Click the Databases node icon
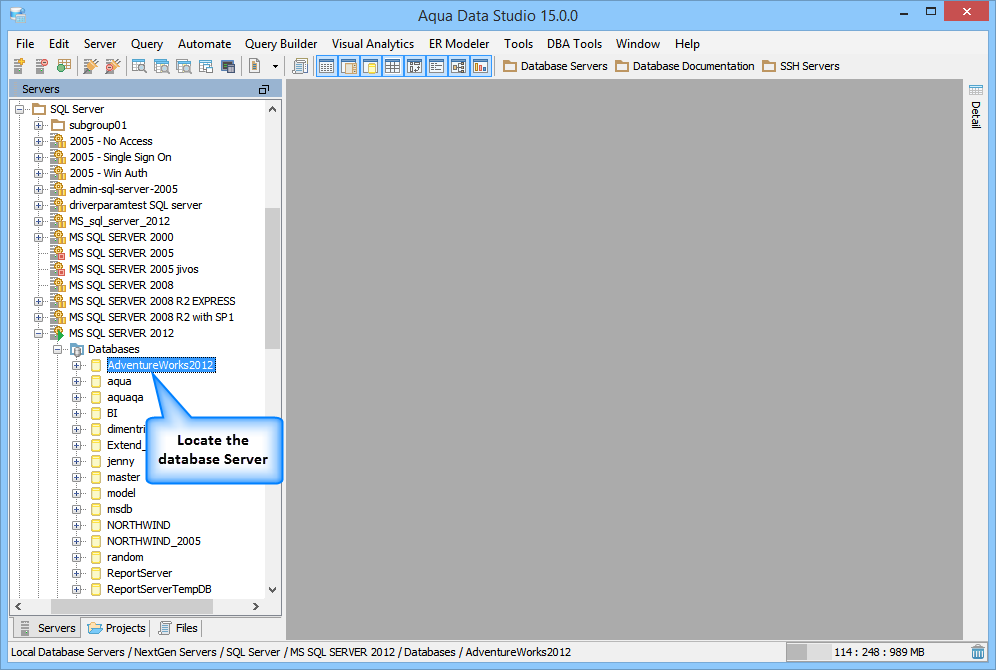This screenshot has height=670, width=996. (x=77, y=349)
